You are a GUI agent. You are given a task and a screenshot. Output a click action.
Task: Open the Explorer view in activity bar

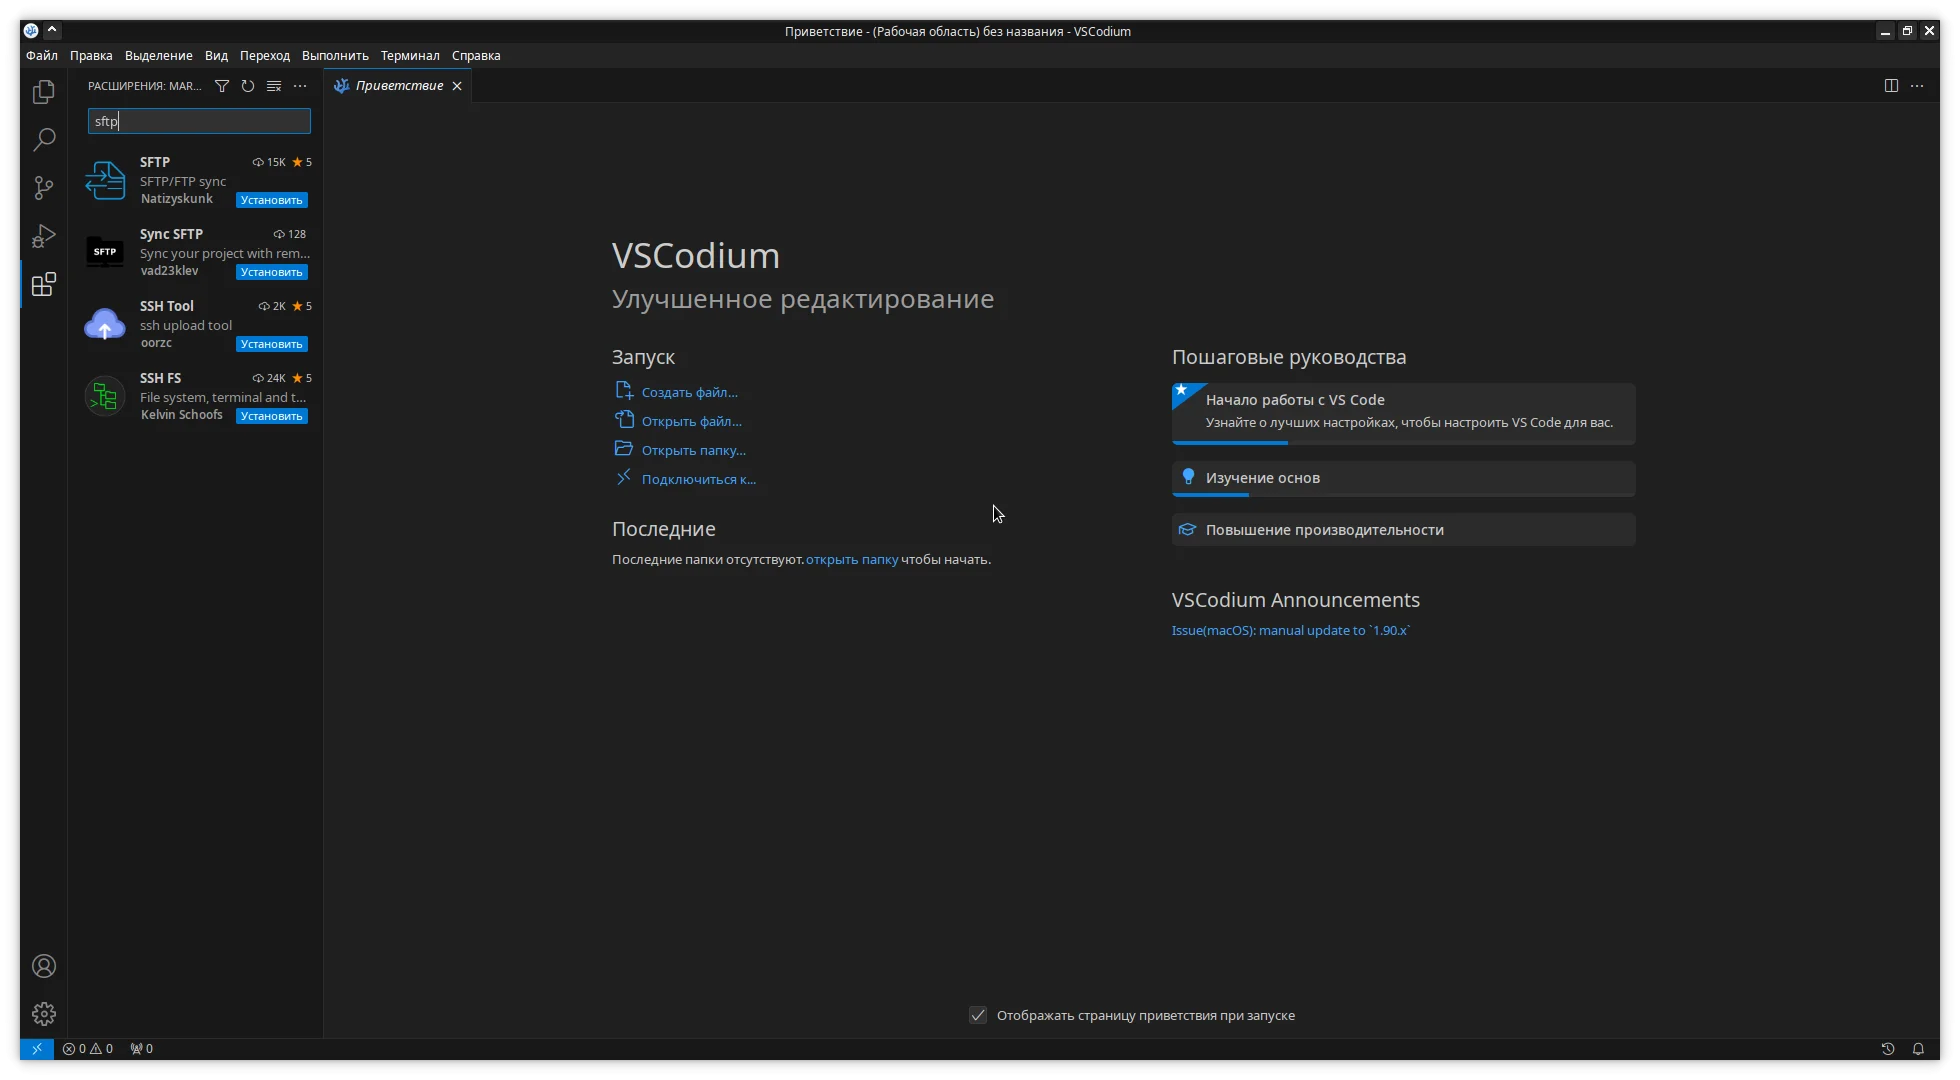43,92
